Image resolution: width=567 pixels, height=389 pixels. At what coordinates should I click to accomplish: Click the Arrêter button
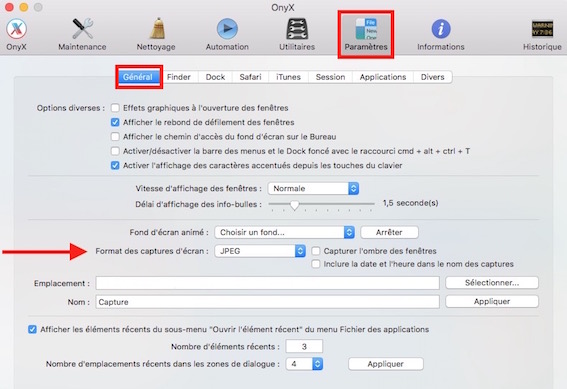point(389,232)
